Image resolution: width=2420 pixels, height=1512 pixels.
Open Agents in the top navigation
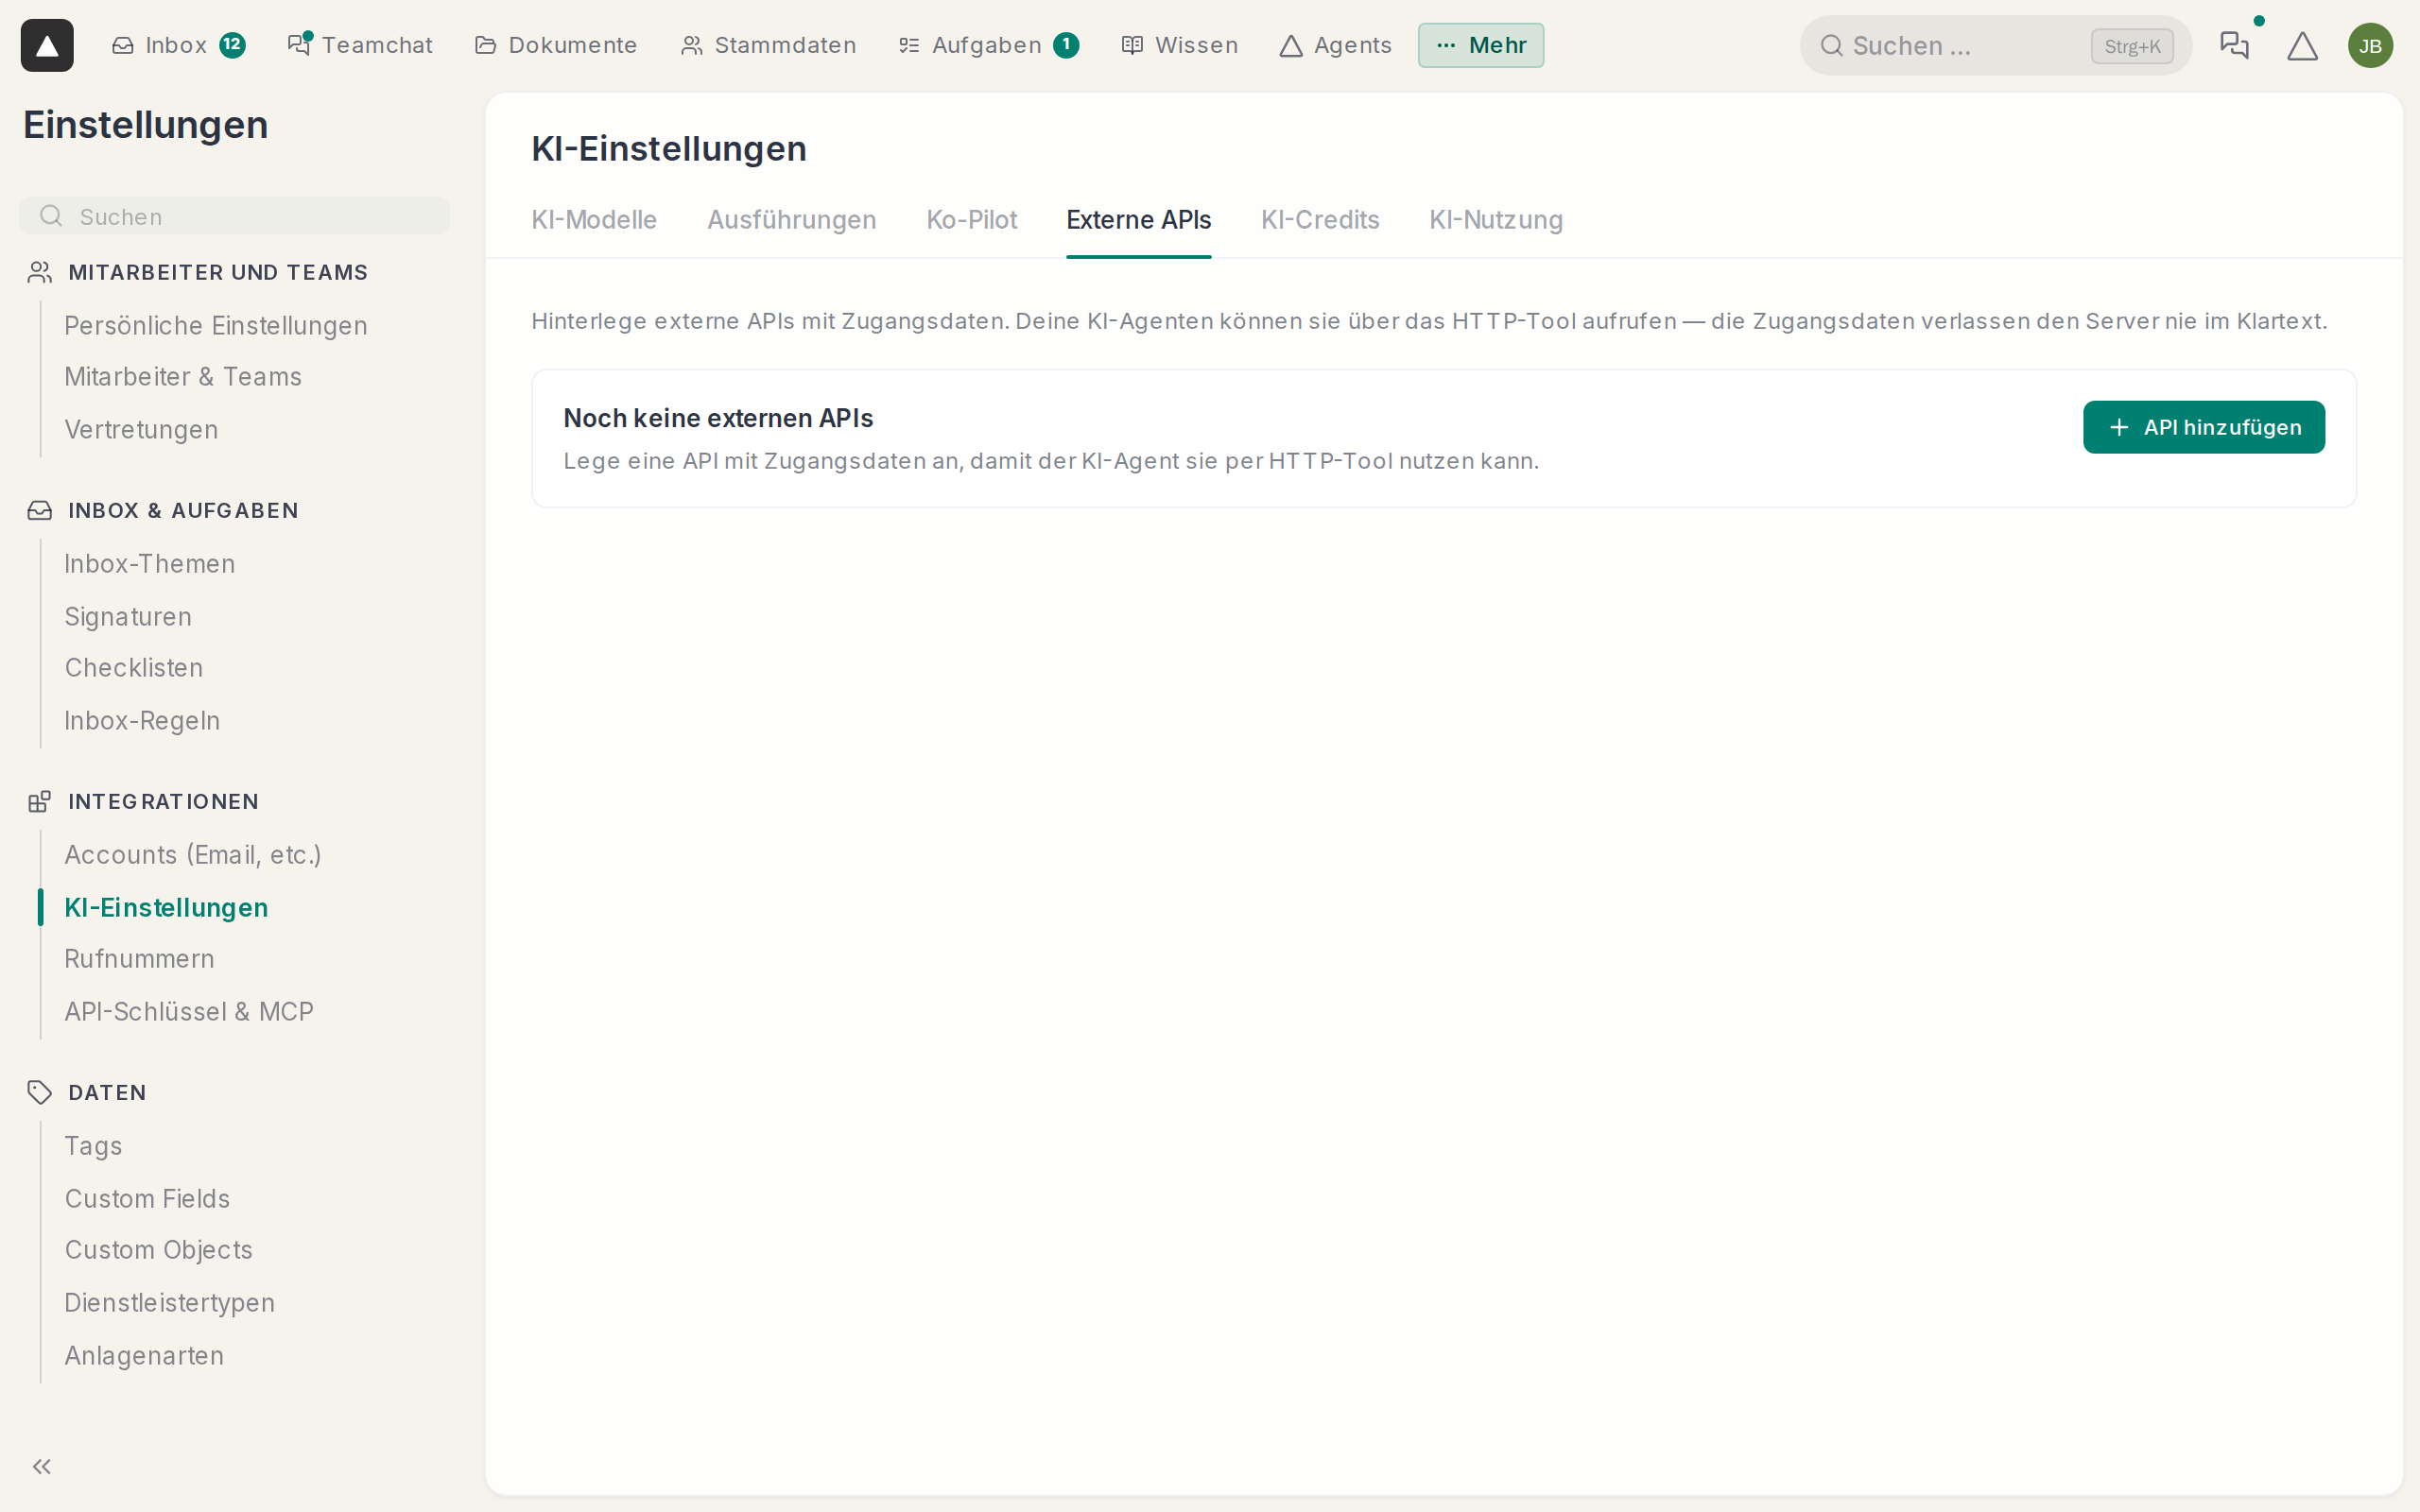point(1335,45)
